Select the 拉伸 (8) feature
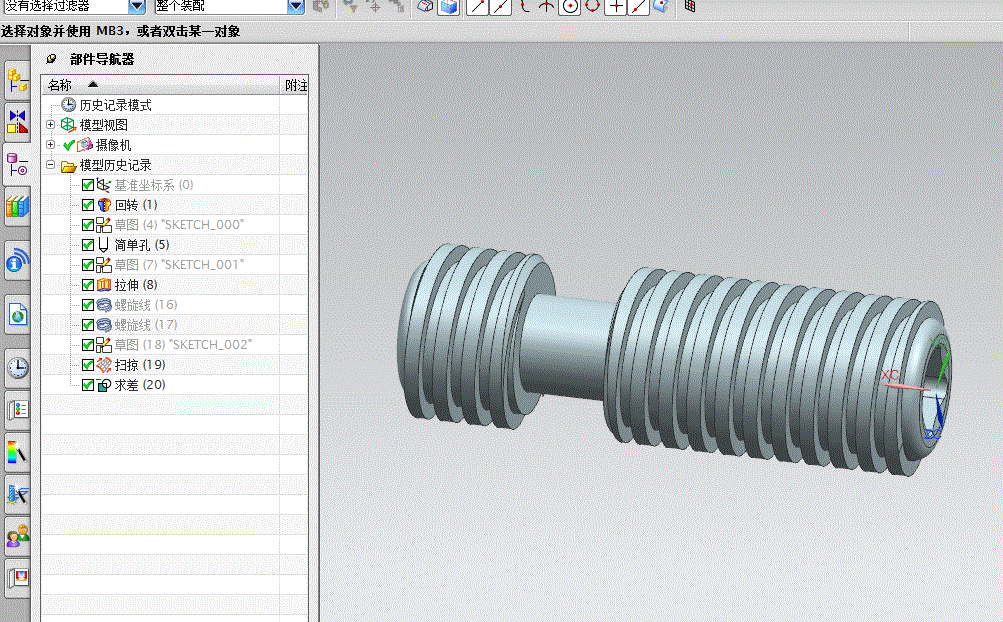The height and width of the screenshot is (622, 1003). [x=136, y=285]
